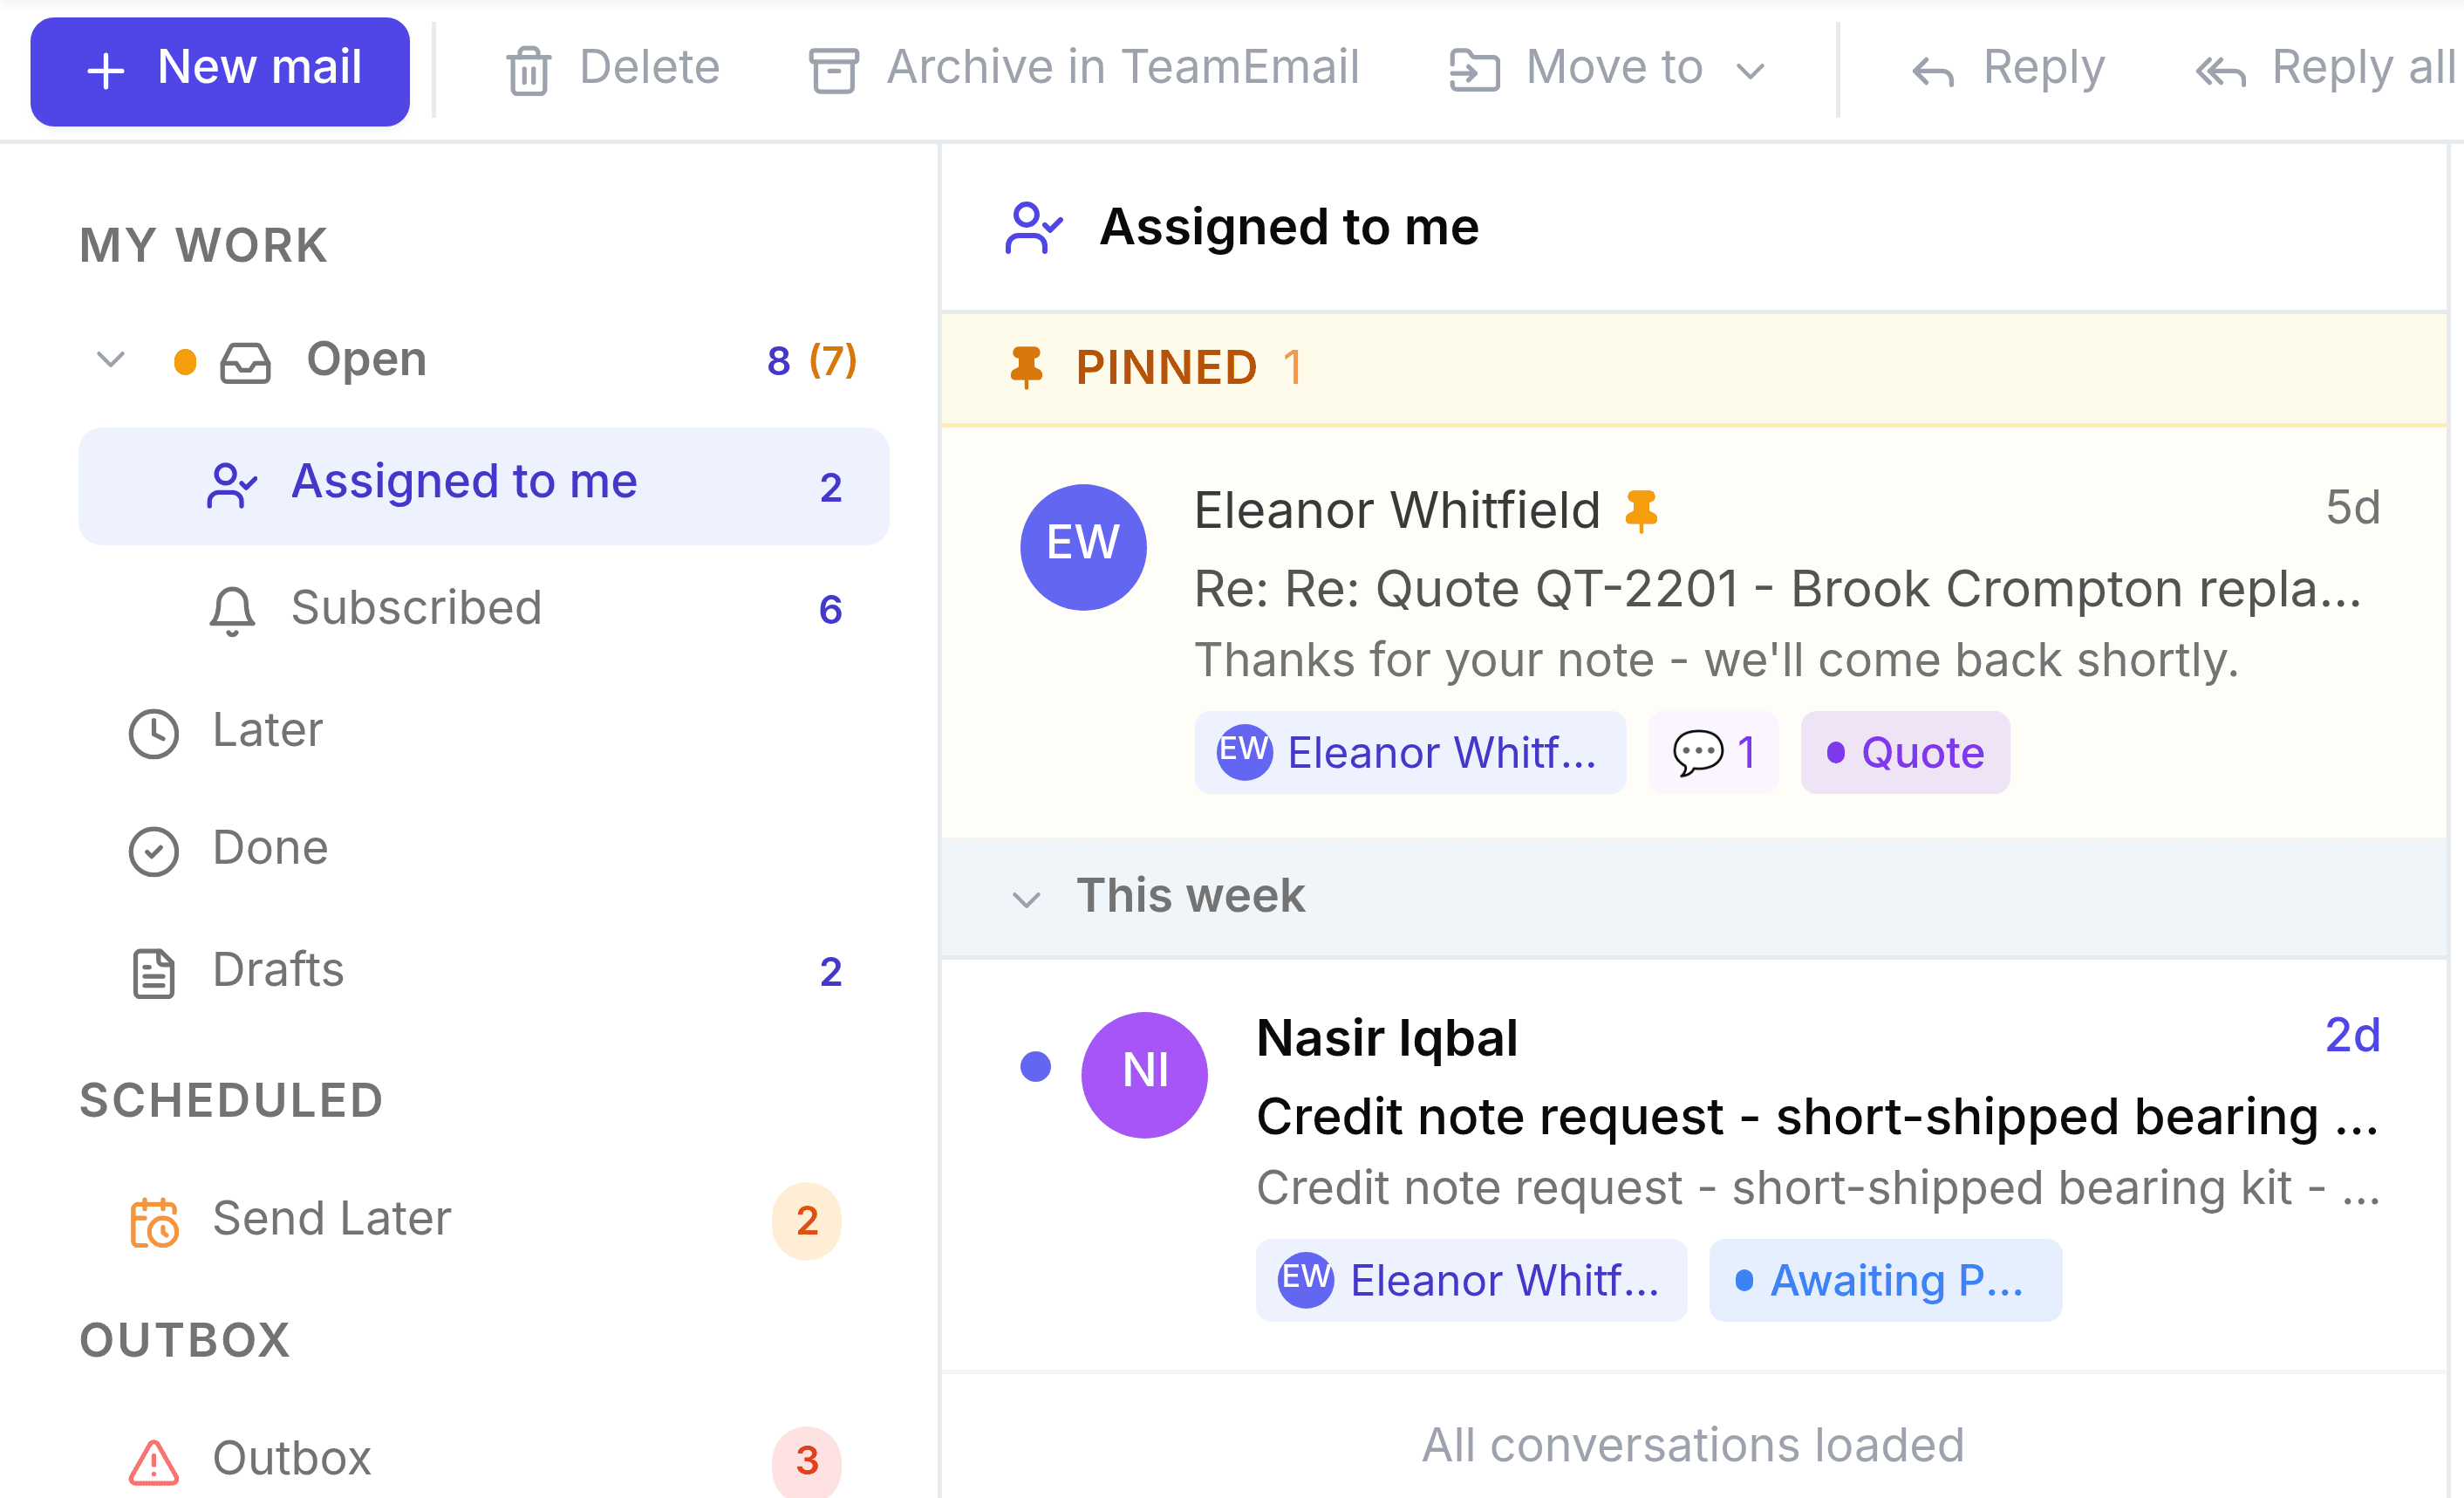Click the comment bubble count 1
This screenshot has width=2464, height=1498.
point(1714,753)
